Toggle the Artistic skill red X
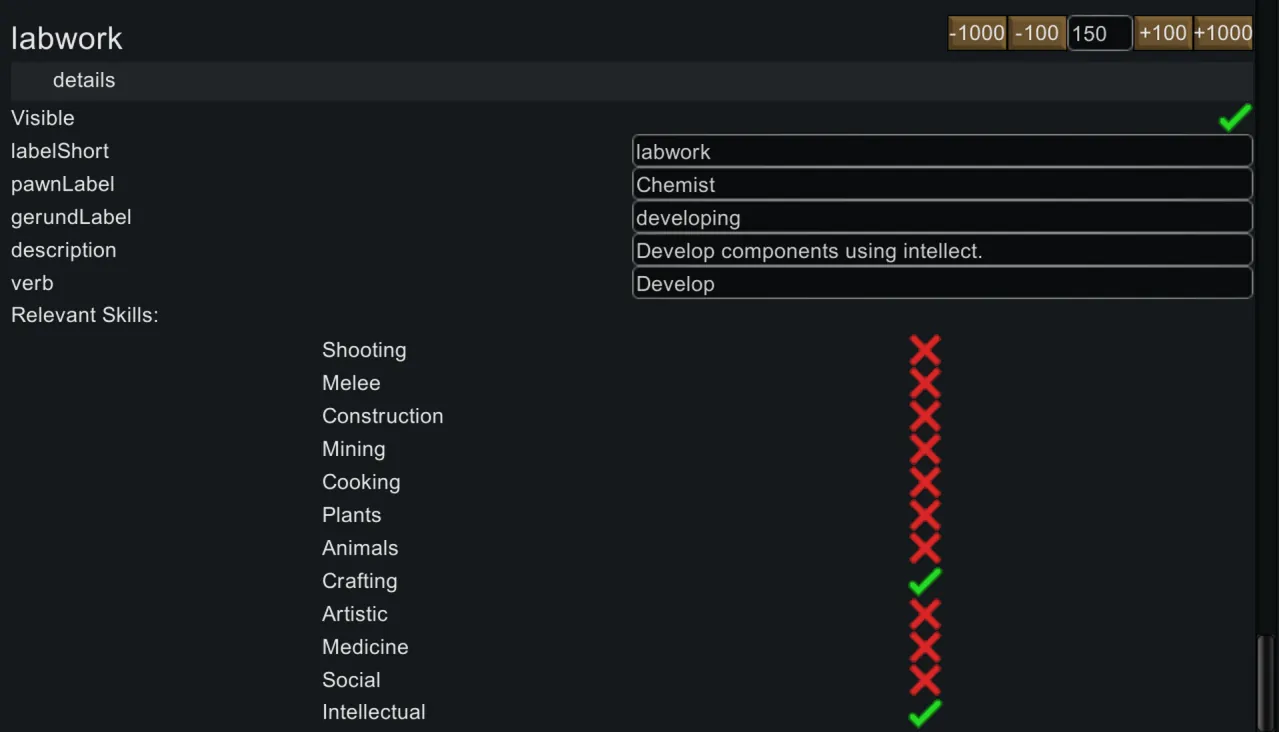The width and height of the screenshot is (1279, 732). coord(925,614)
